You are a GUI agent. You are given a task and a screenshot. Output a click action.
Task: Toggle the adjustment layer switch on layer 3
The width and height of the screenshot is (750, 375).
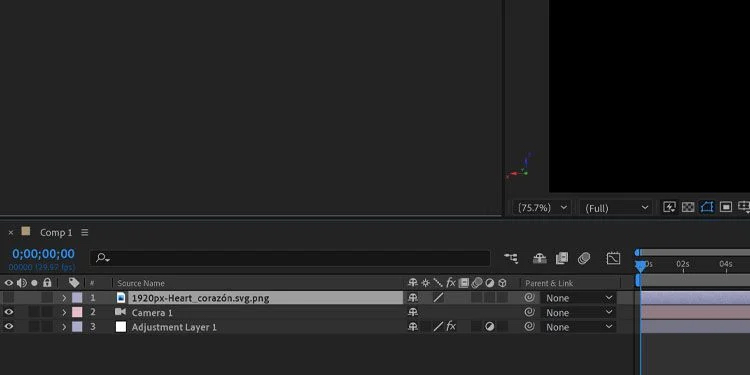click(489, 327)
